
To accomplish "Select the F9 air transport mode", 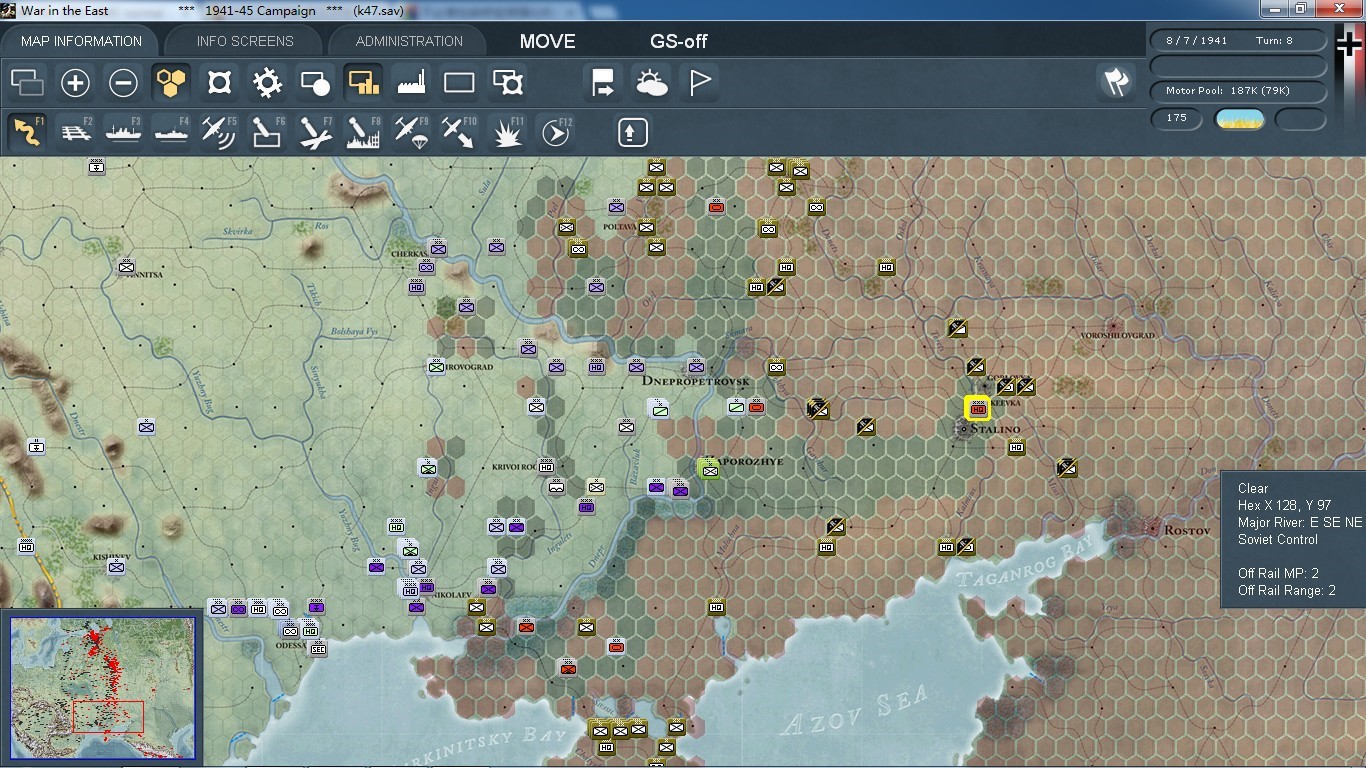I will 411,132.
